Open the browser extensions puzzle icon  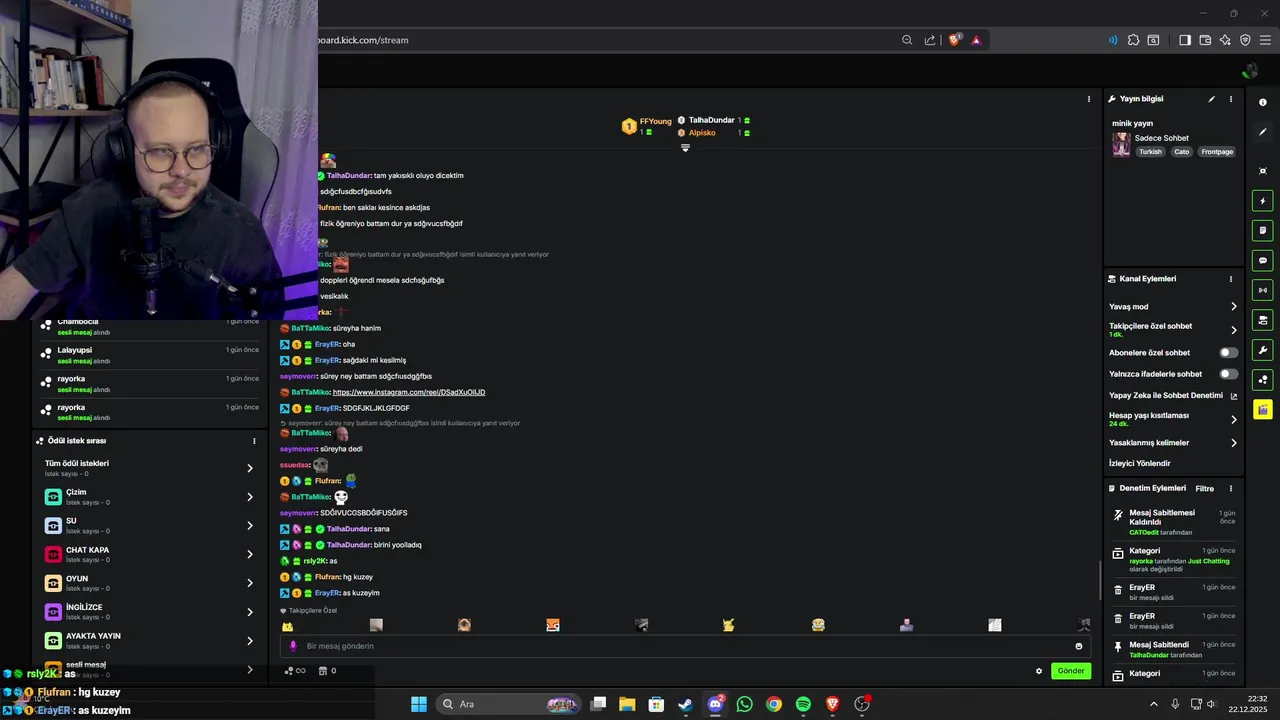1133,40
